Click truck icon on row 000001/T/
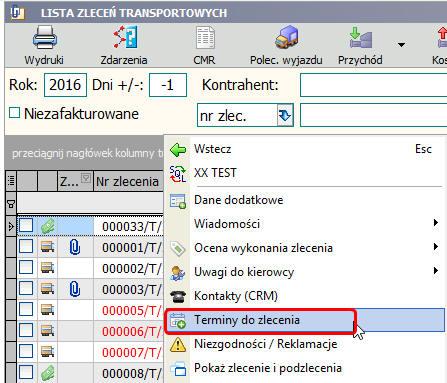The width and height of the screenshot is (447, 383). coord(48,247)
